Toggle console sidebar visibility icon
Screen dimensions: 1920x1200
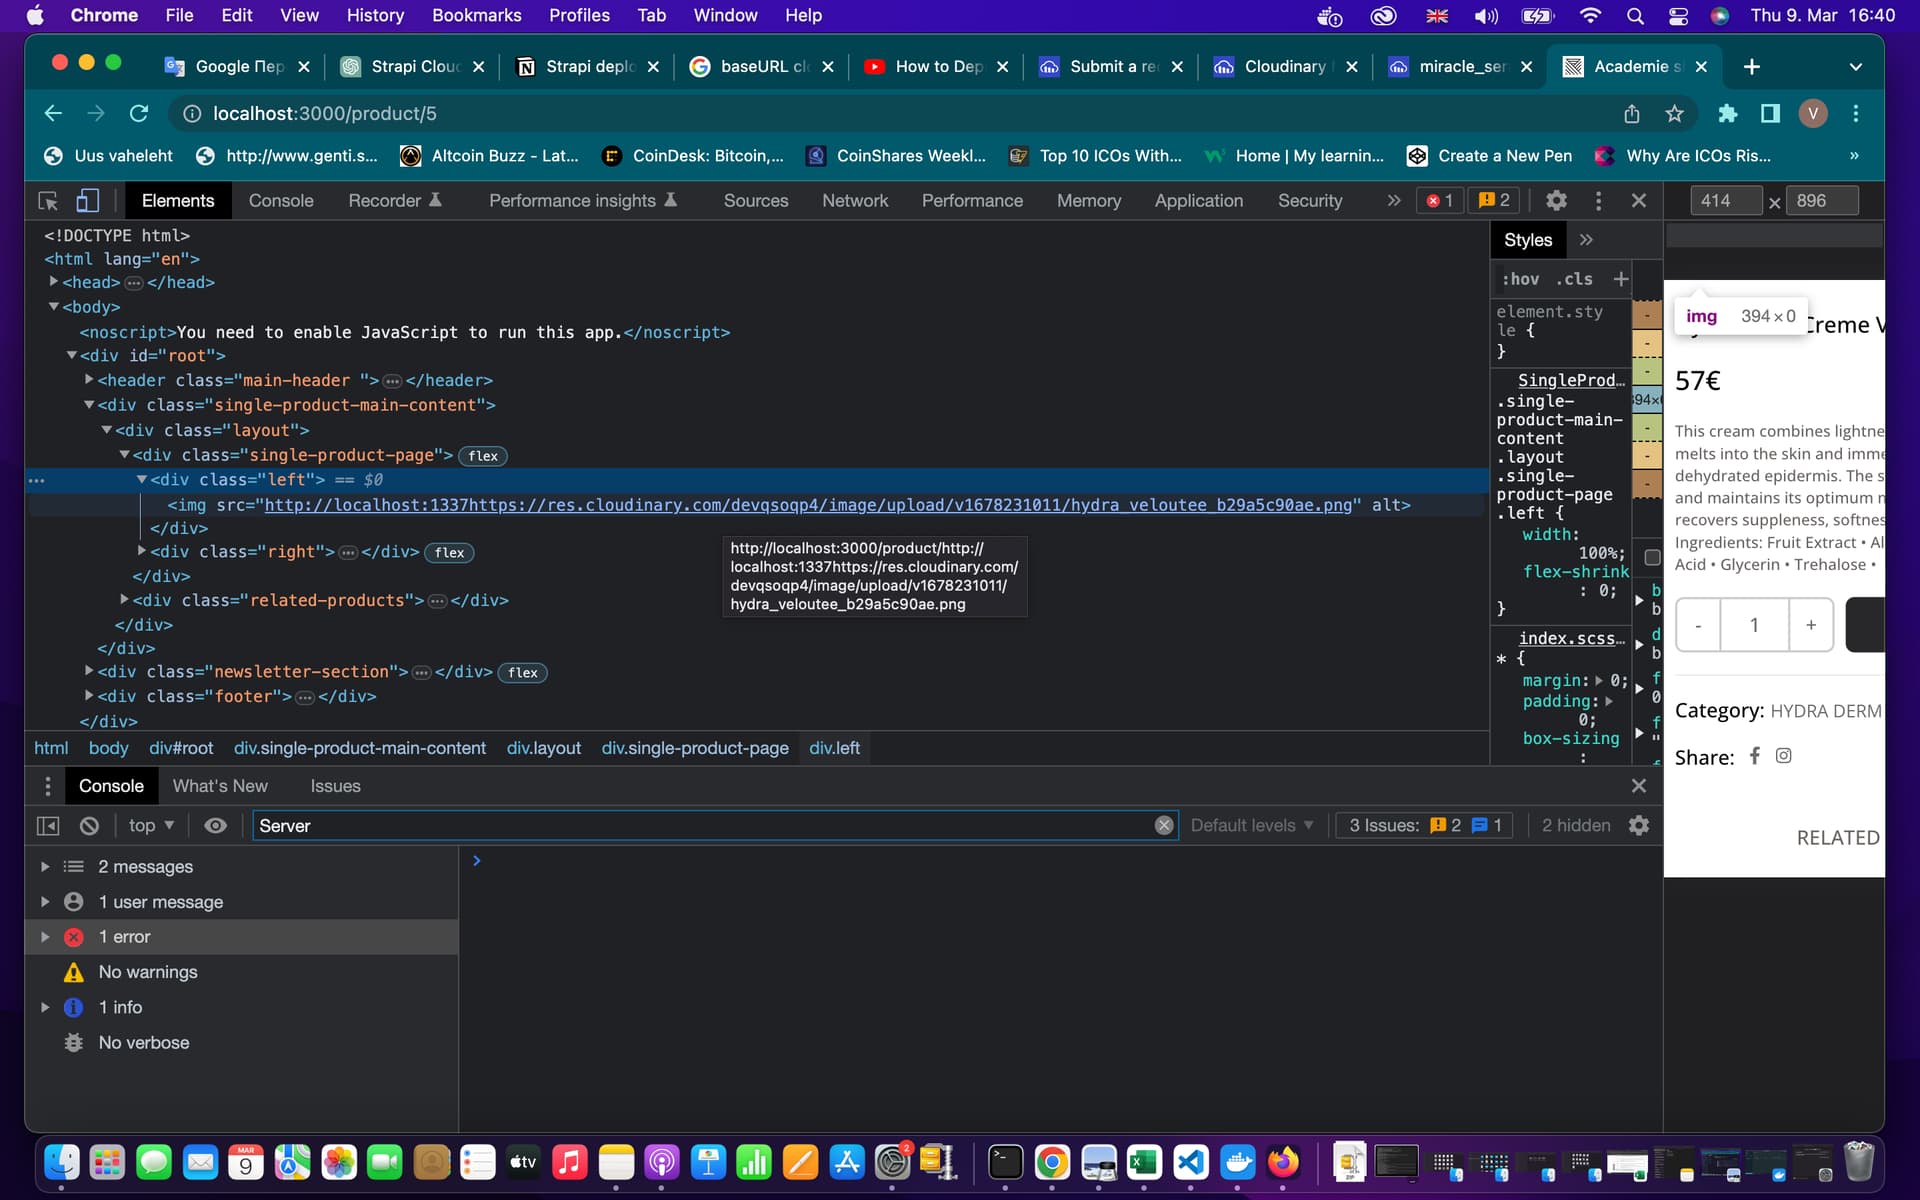tap(48, 826)
